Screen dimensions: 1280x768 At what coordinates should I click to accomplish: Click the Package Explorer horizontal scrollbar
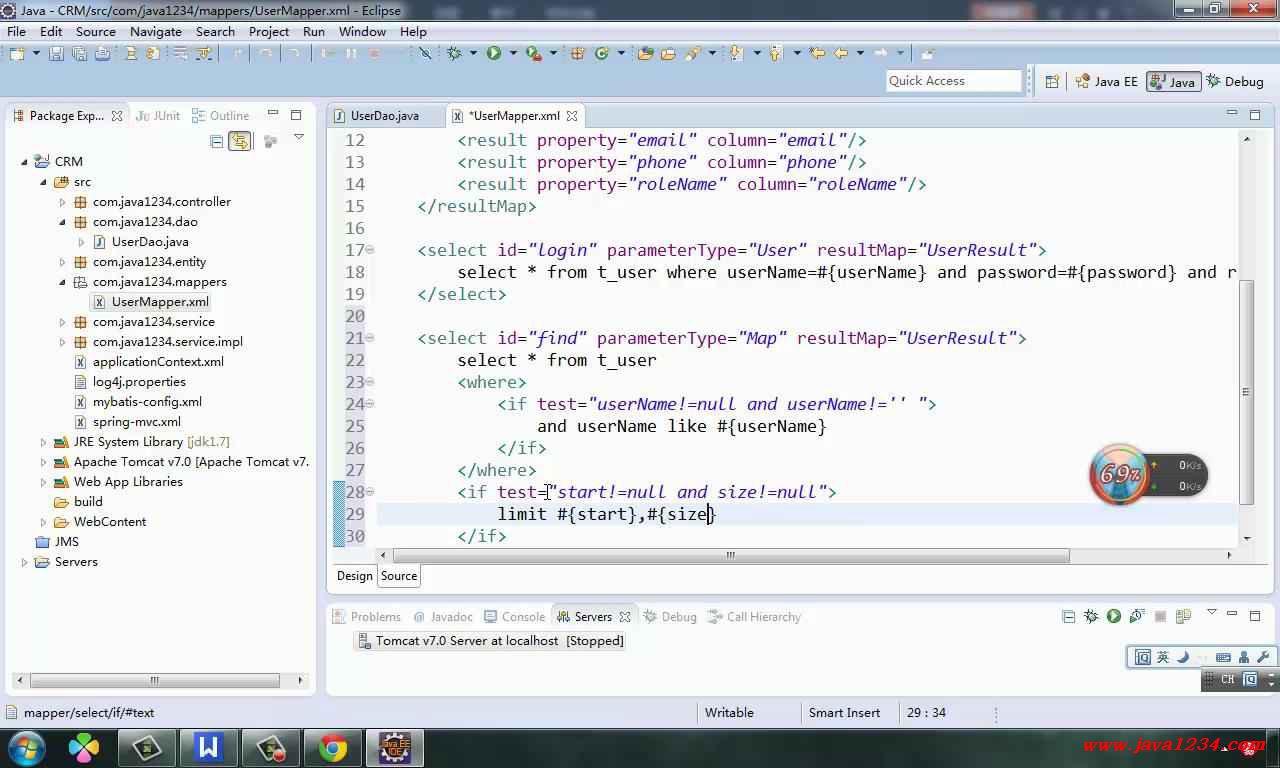155,680
